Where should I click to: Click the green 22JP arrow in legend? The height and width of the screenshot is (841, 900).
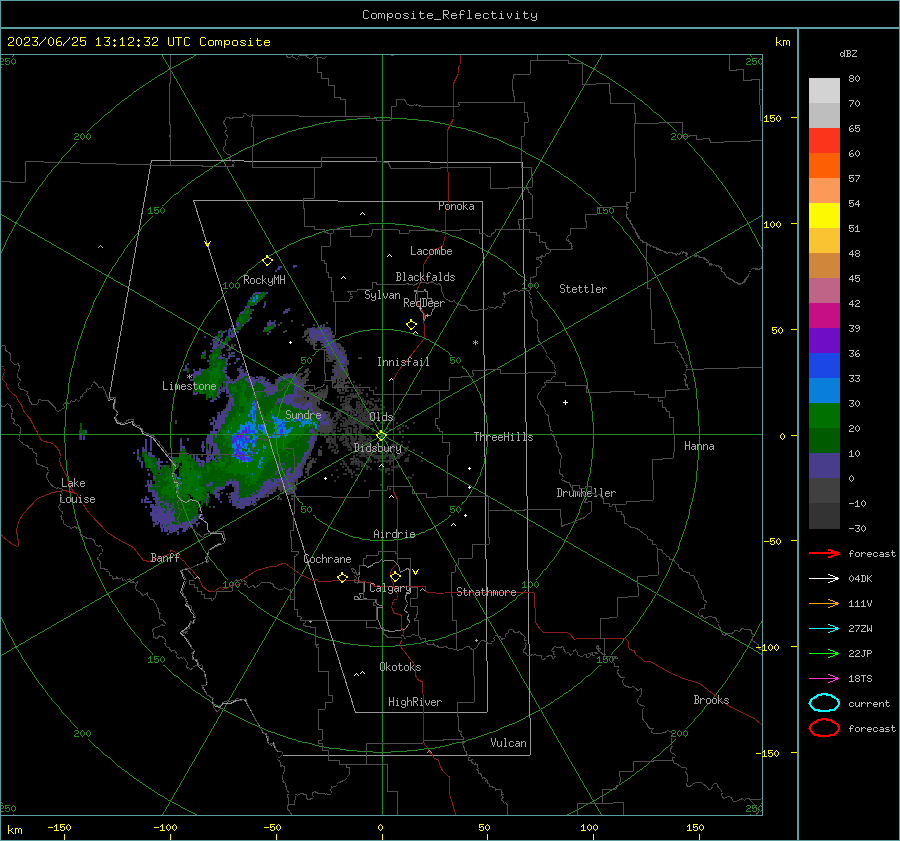click(824, 653)
